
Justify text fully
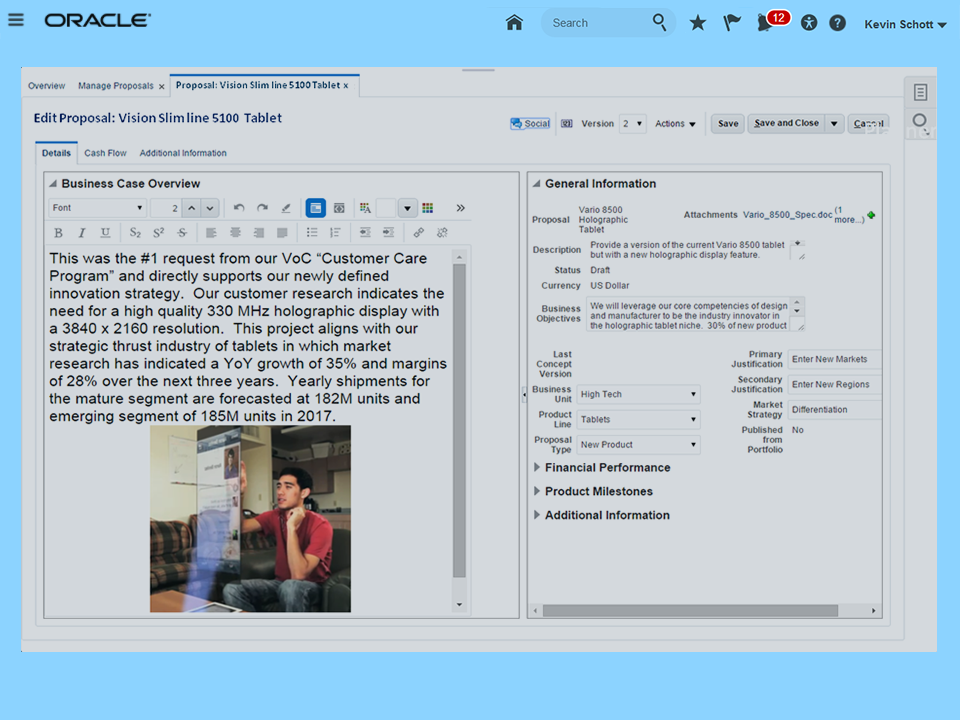pyautogui.click(x=282, y=233)
